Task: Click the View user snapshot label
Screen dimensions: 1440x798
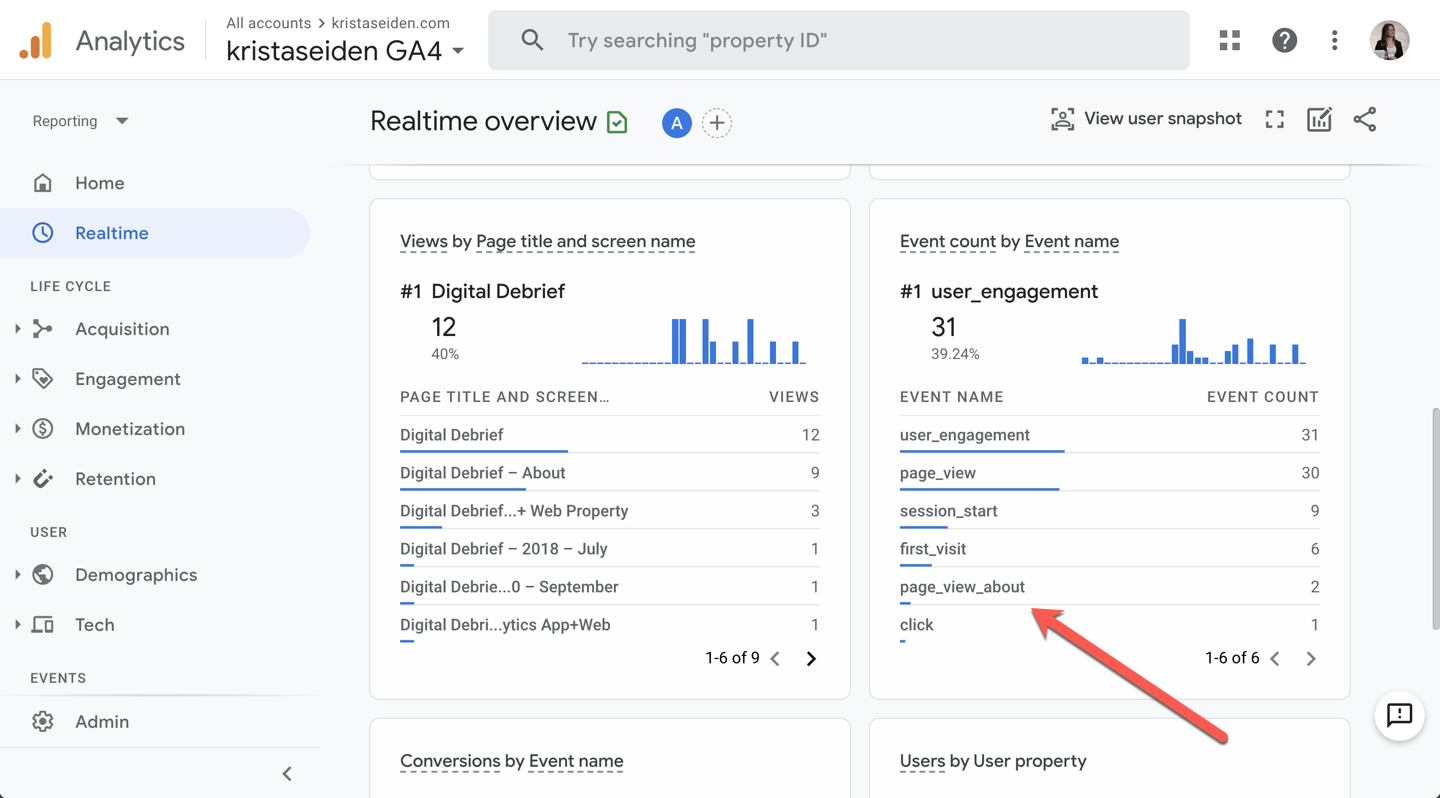Action: point(1163,119)
